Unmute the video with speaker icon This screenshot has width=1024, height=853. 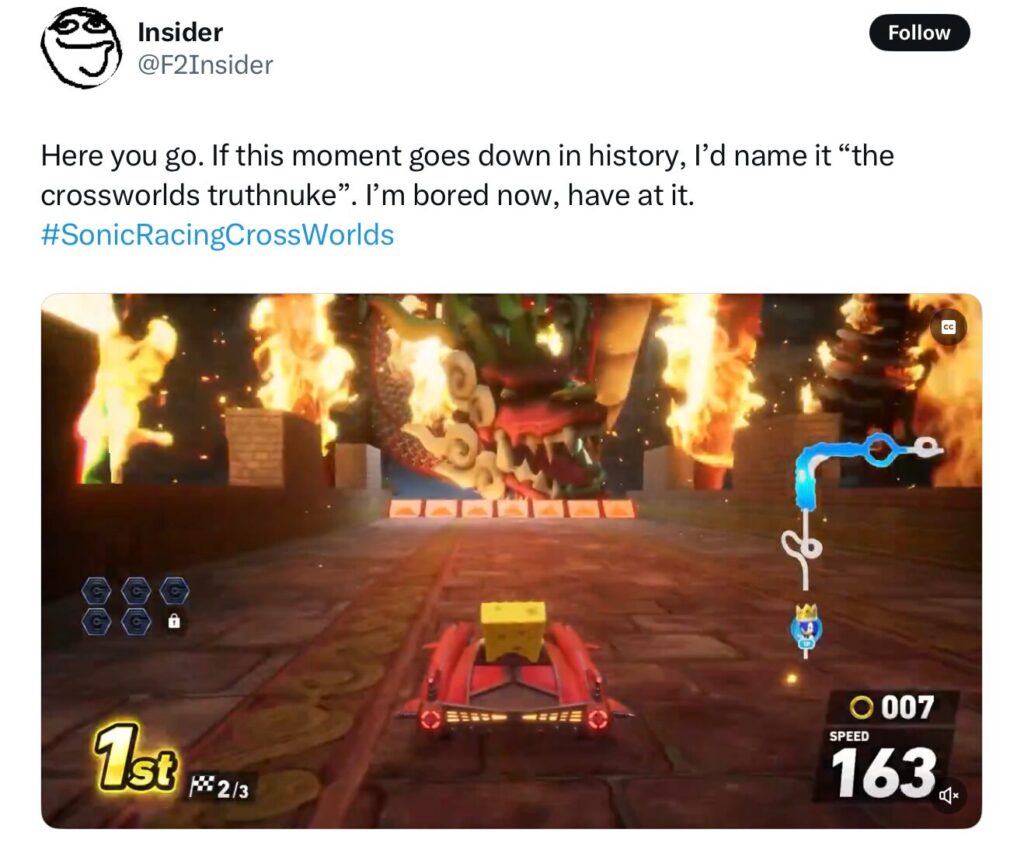click(x=948, y=796)
